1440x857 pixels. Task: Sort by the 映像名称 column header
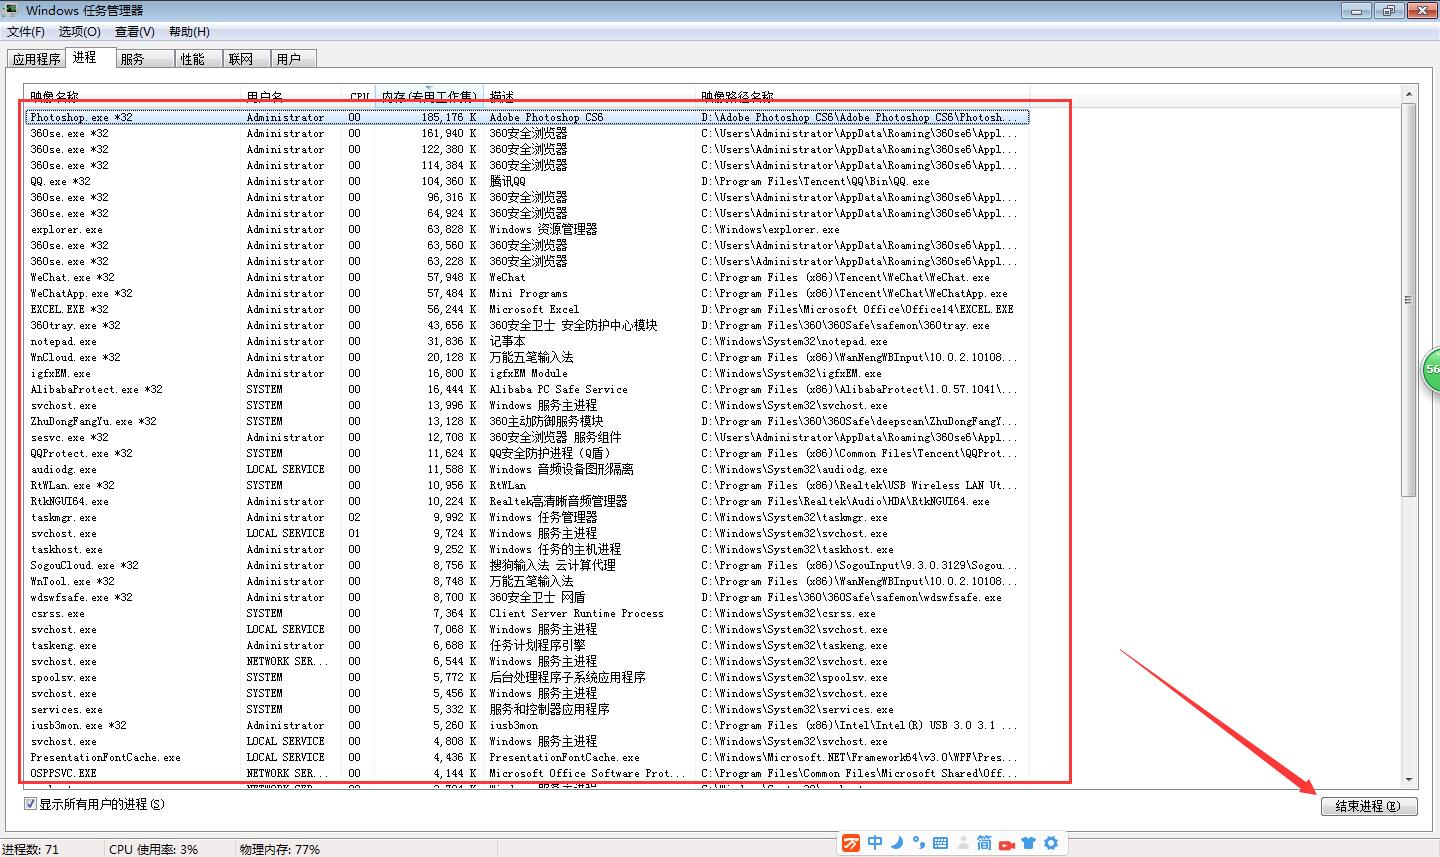134,96
